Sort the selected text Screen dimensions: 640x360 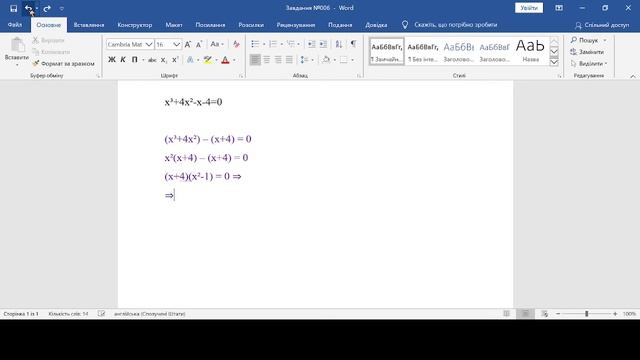[x=338, y=44]
